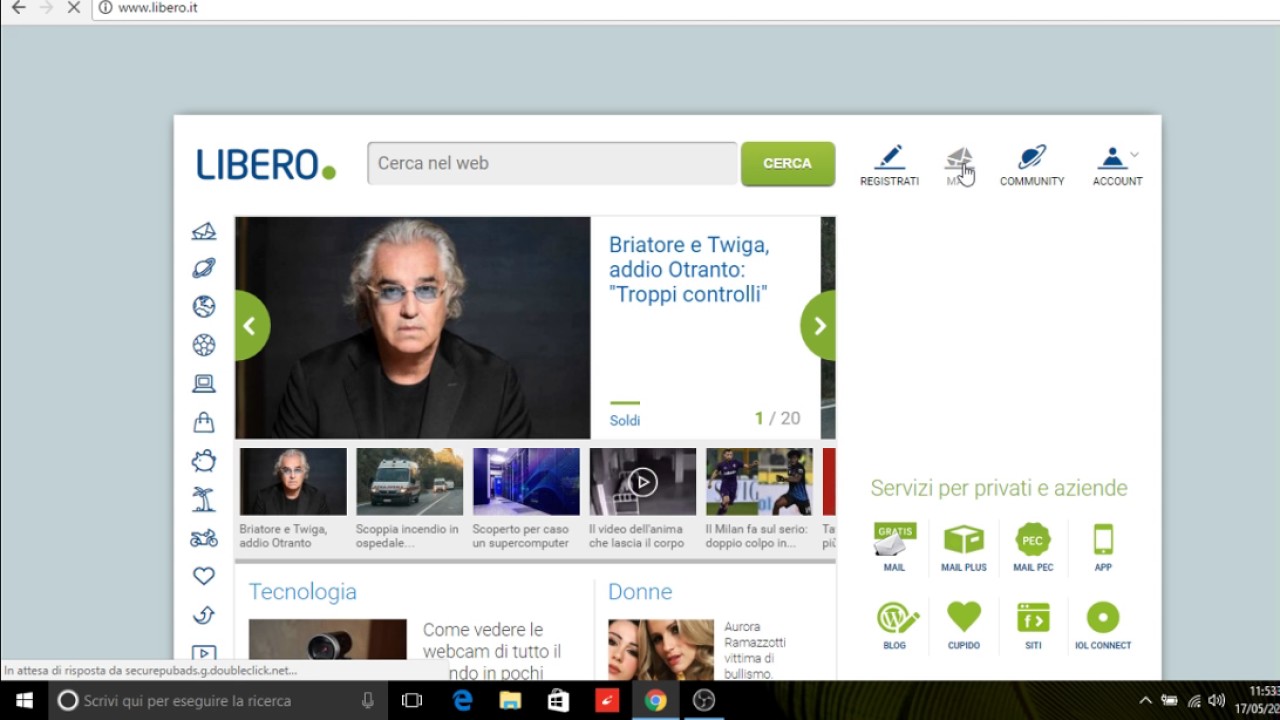Image resolution: width=1280 pixels, height=720 pixels.
Task: Open the video play icon in left sidebar
Action: 204,652
